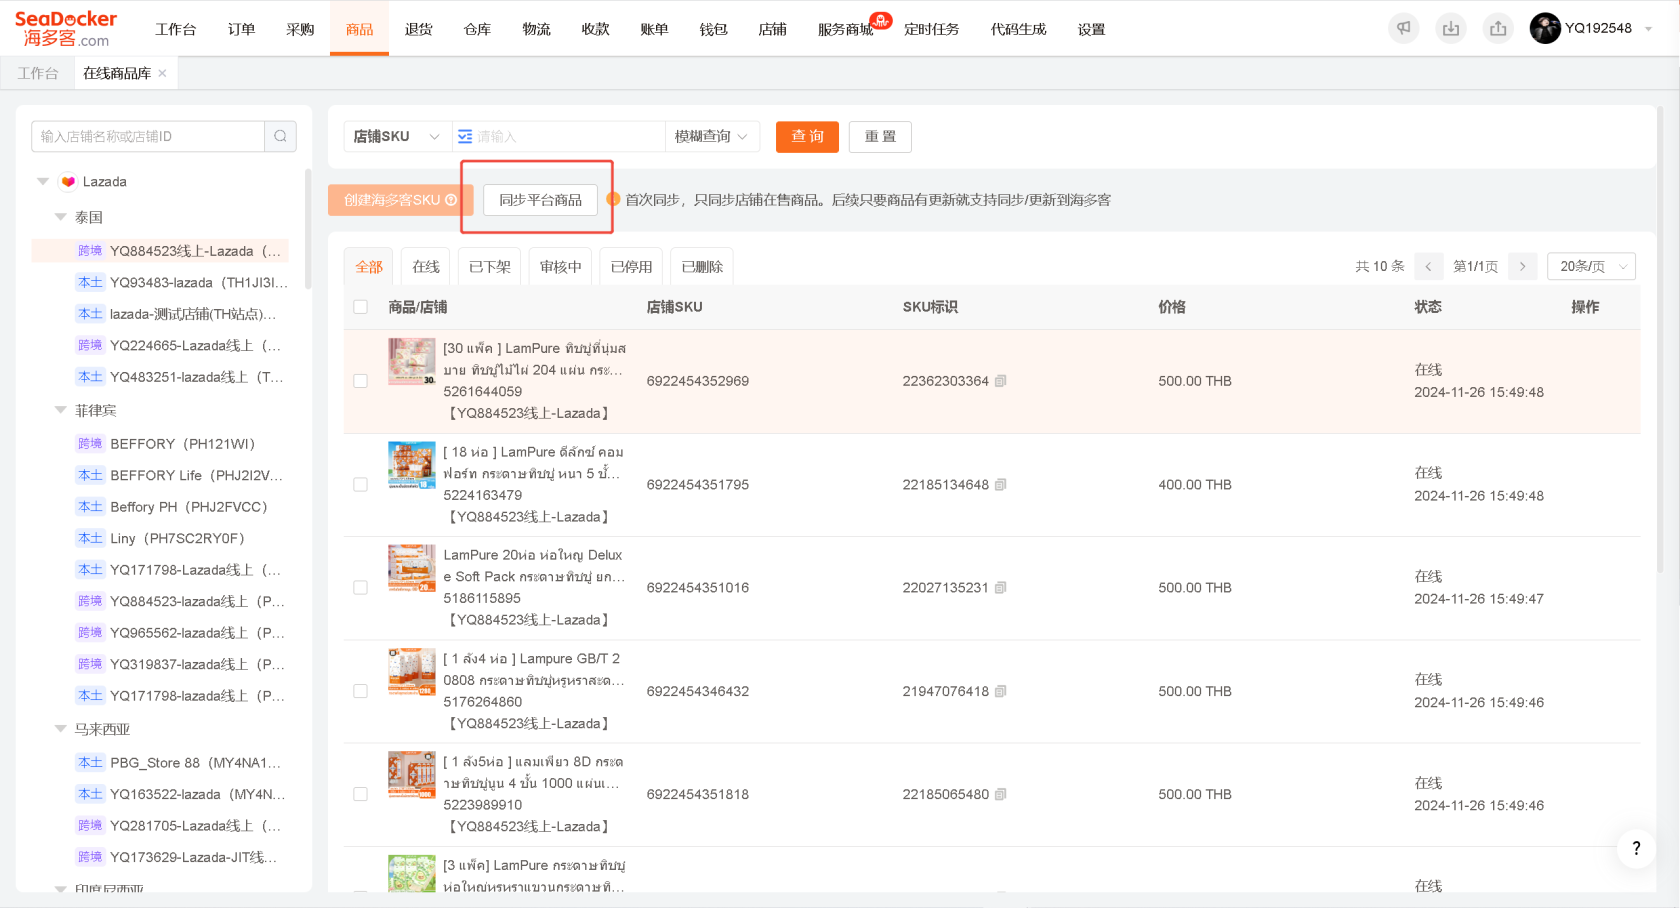The image size is (1680, 908).
Task: Check the row with SKU 6922454351795
Action: (x=361, y=485)
